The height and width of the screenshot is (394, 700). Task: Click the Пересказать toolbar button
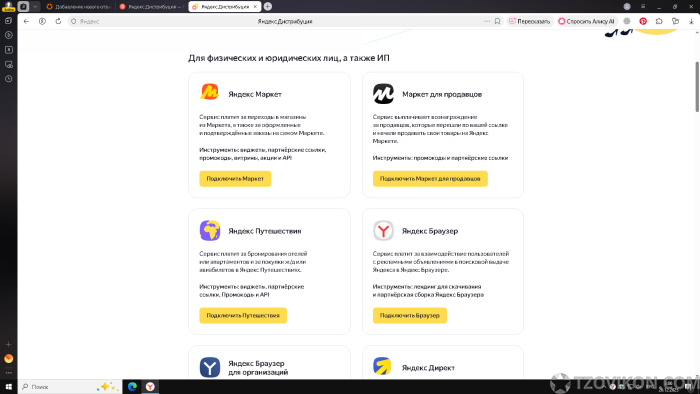tap(530, 21)
